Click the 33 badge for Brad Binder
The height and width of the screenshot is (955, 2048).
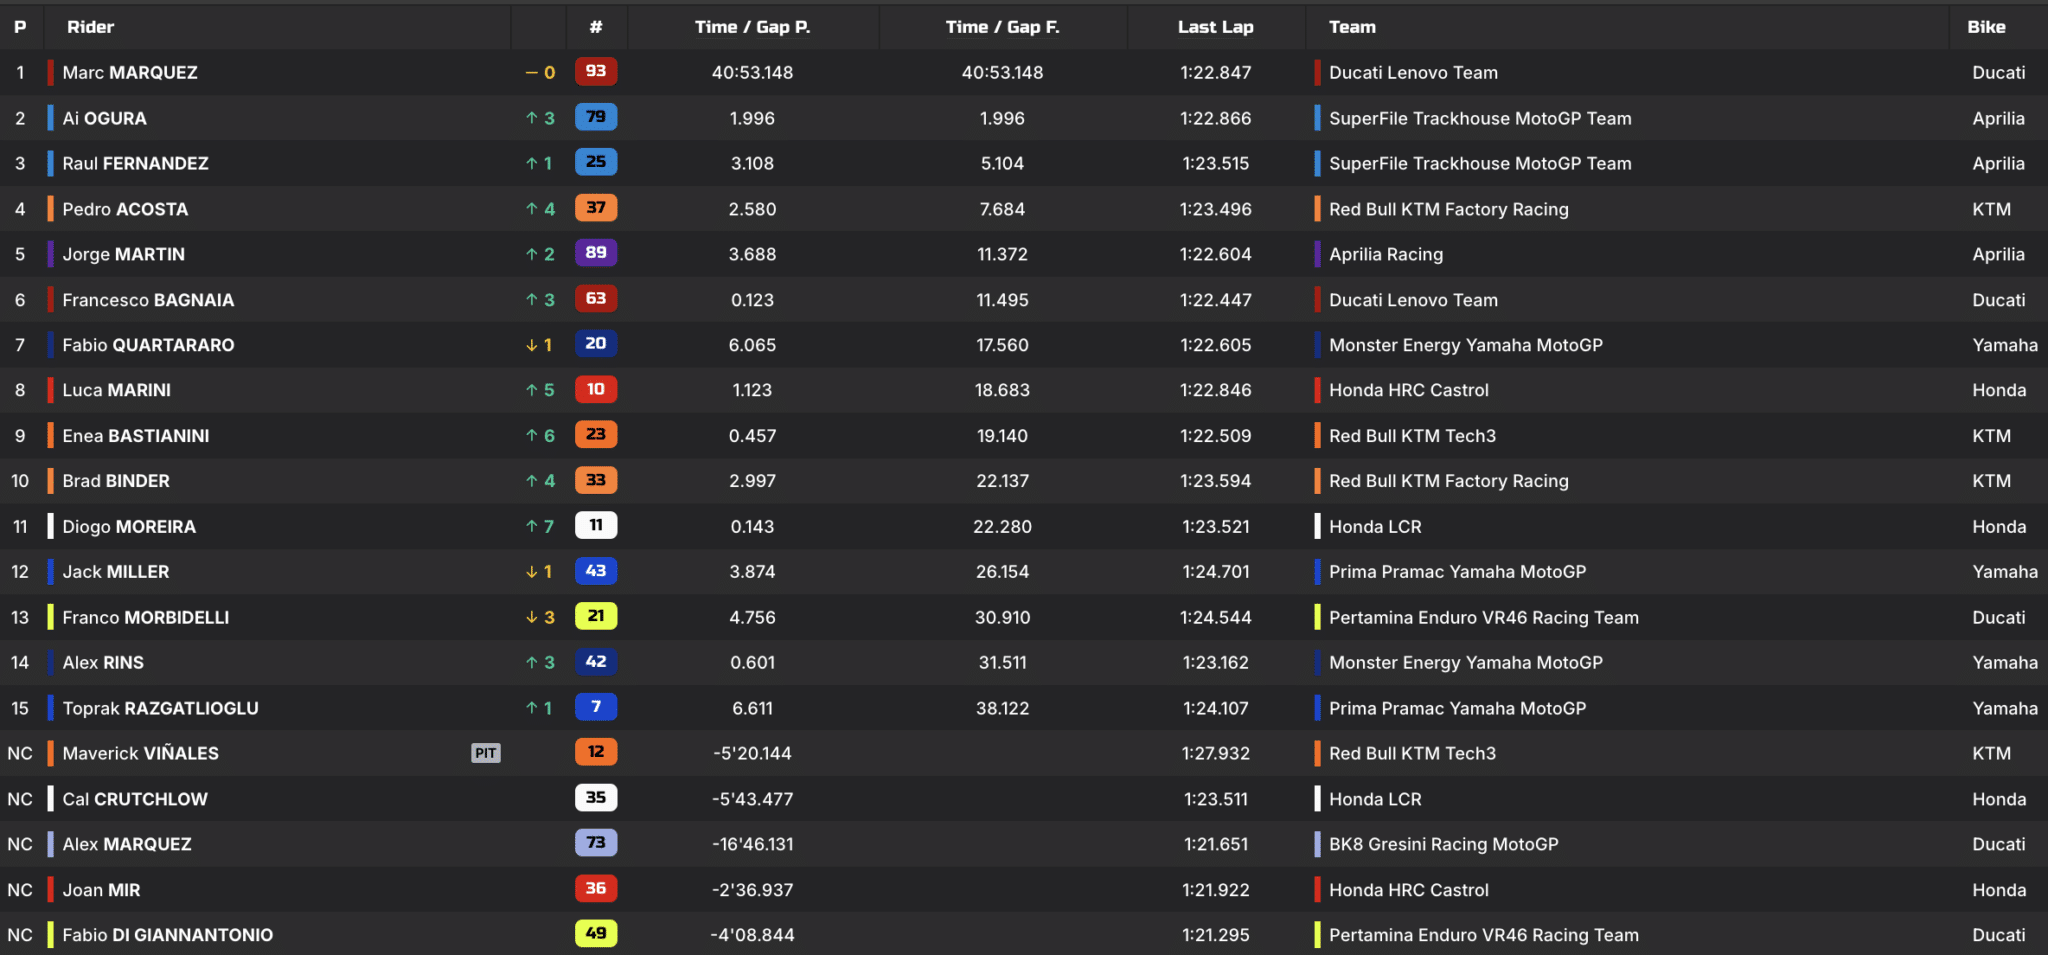point(596,480)
